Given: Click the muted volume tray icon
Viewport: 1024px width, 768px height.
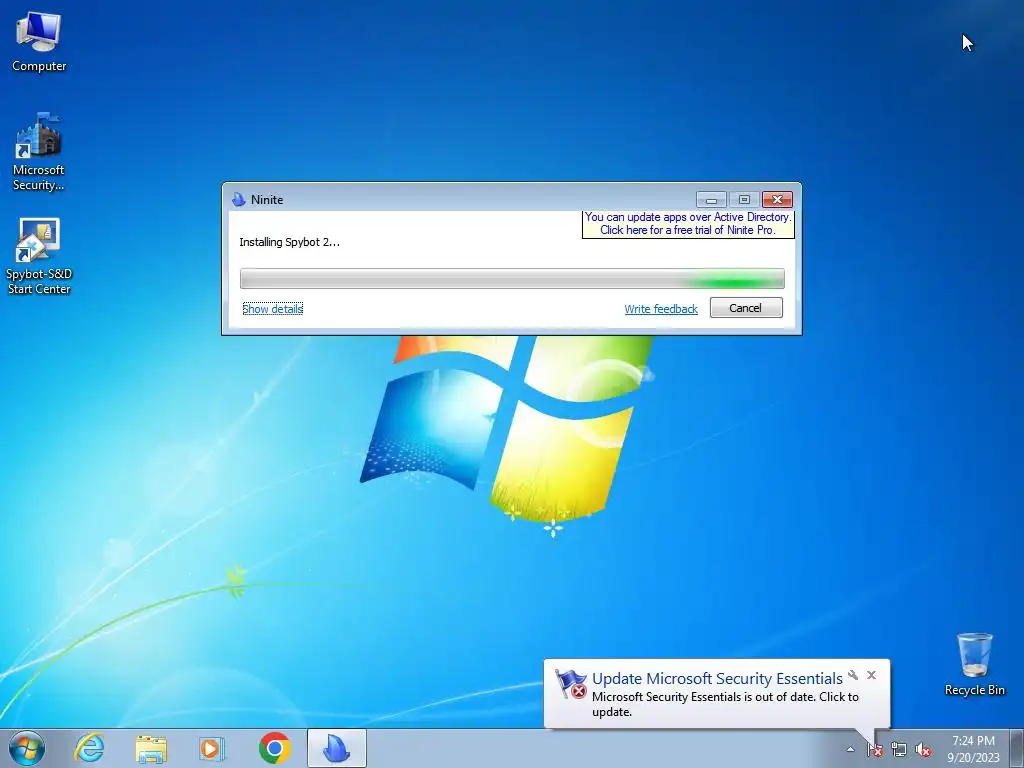Looking at the screenshot, I should pyautogui.click(x=923, y=750).
